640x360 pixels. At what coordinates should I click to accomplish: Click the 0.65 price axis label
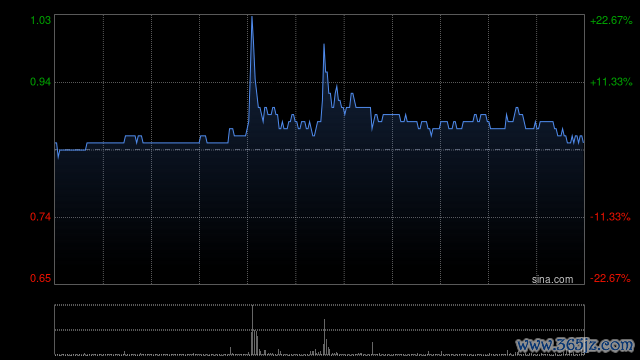(x=40, y=278)
